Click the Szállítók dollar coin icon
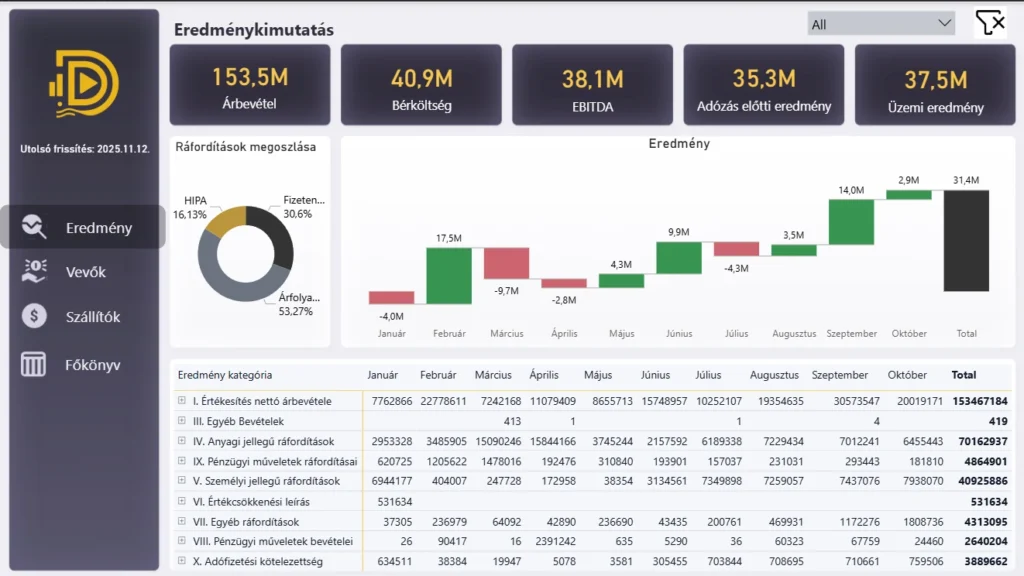 tap(34, 316)
